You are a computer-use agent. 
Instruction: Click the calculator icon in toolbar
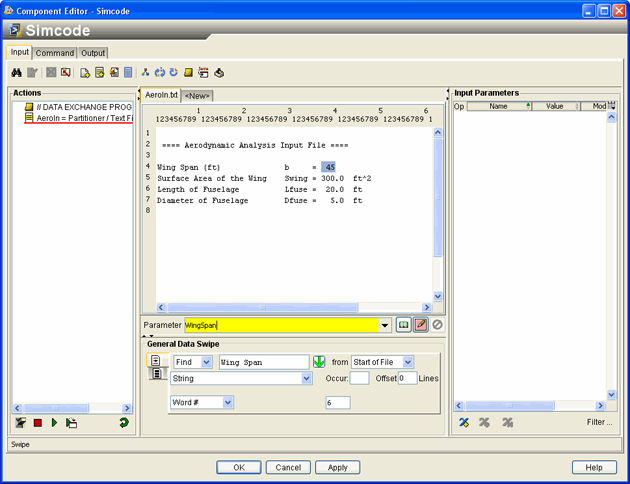(x=128, y=73)
